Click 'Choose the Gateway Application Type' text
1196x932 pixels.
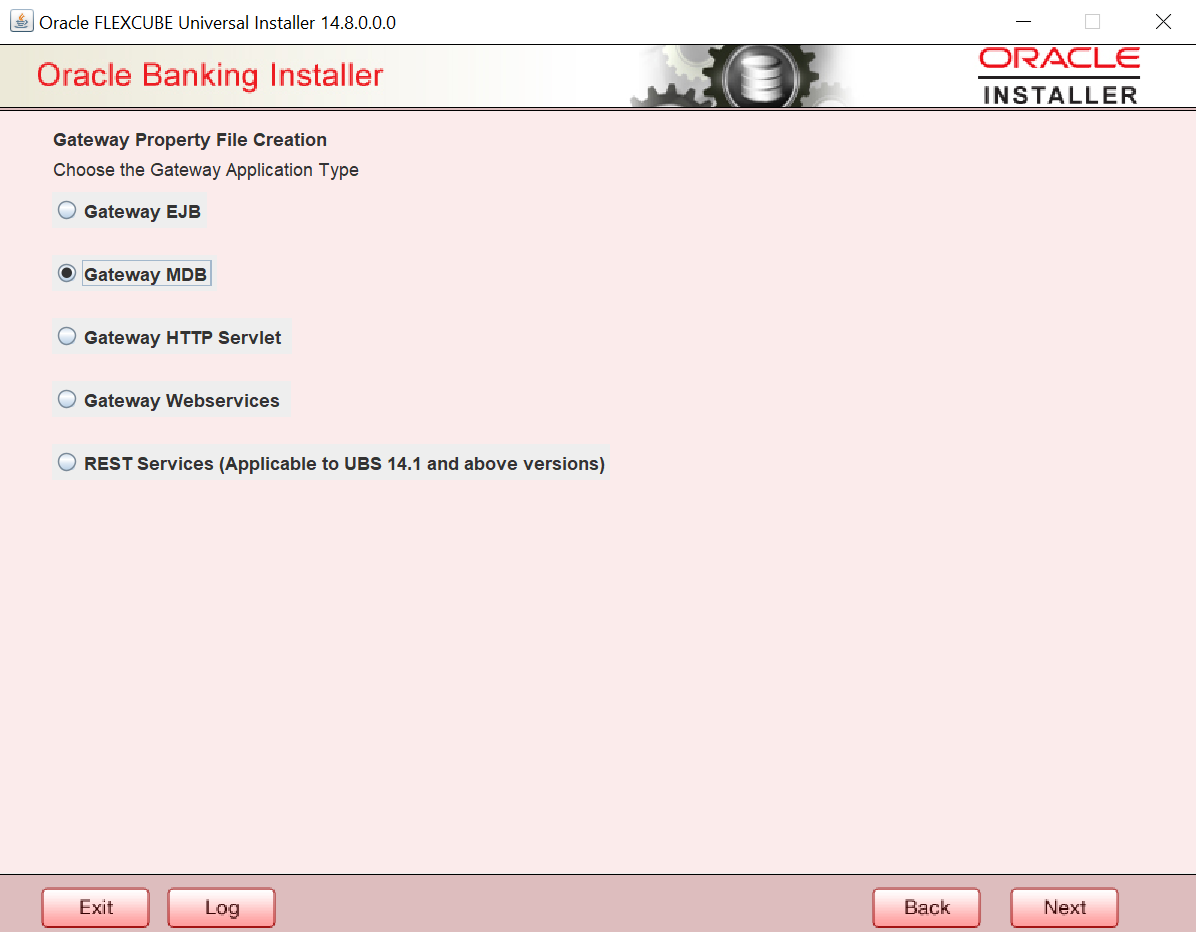coord(206,170)
